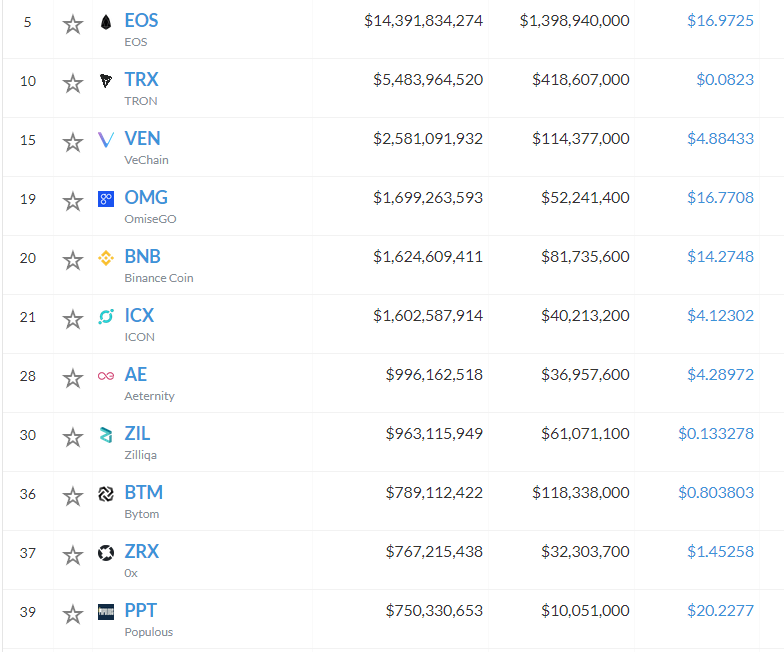
Task: Click ICX price $4.12302
Action: [720, 316]
